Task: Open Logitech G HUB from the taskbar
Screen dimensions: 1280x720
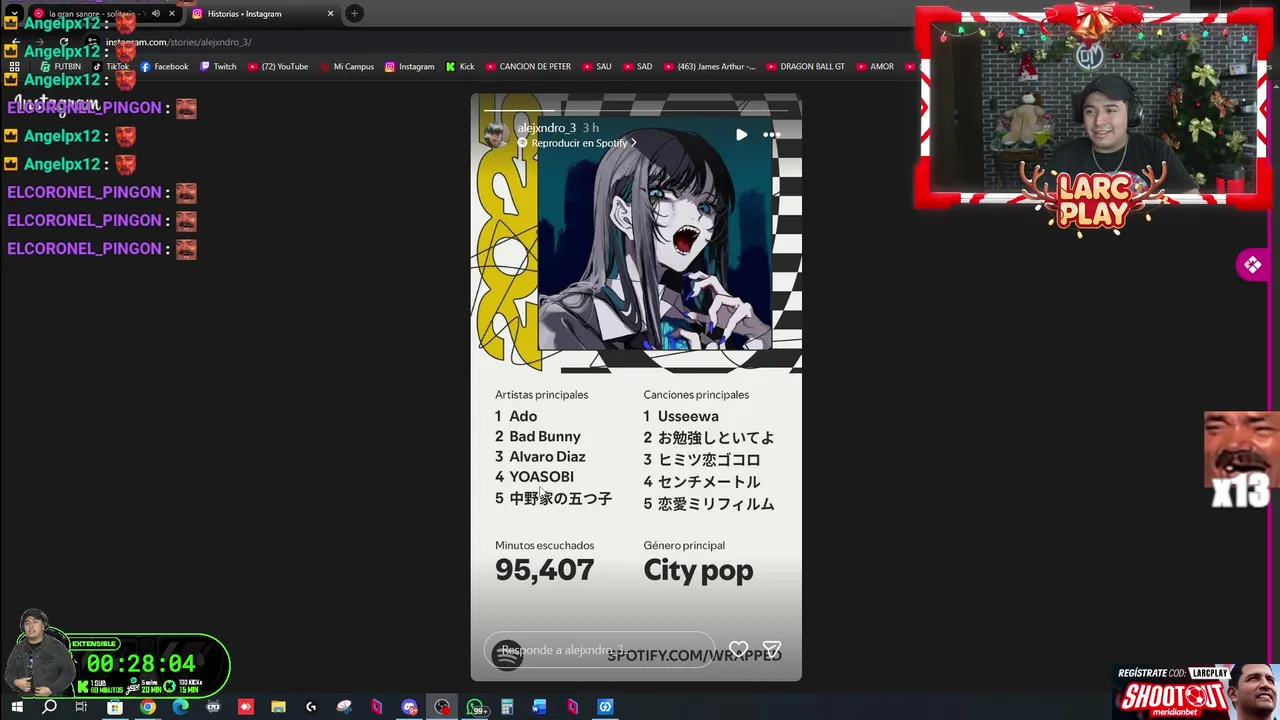Action: point(311,707)
